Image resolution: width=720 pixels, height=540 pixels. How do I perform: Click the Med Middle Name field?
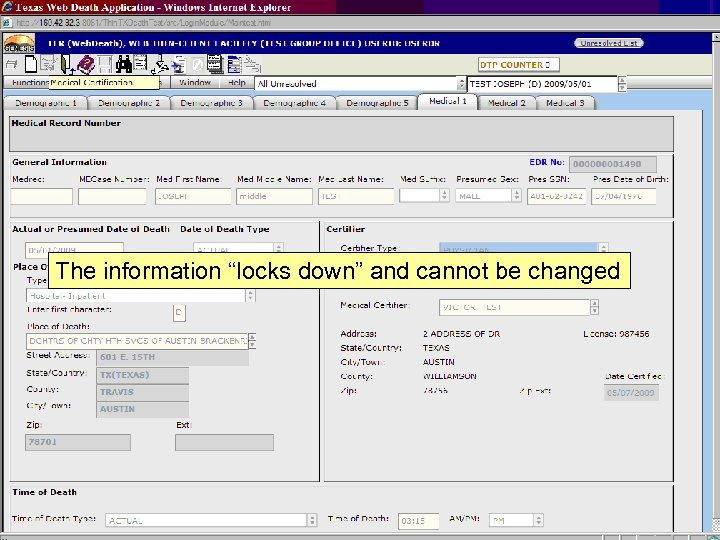(274, 196)
